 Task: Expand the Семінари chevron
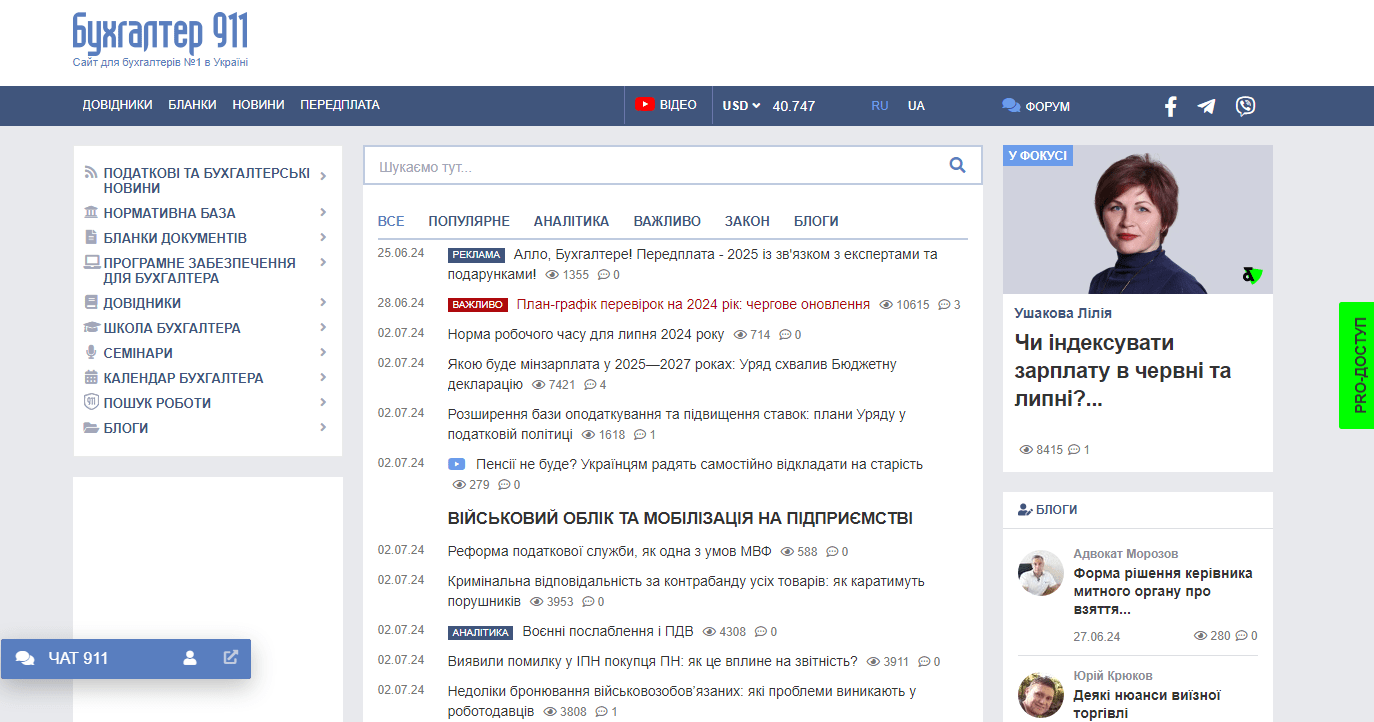tap(323, 352)
